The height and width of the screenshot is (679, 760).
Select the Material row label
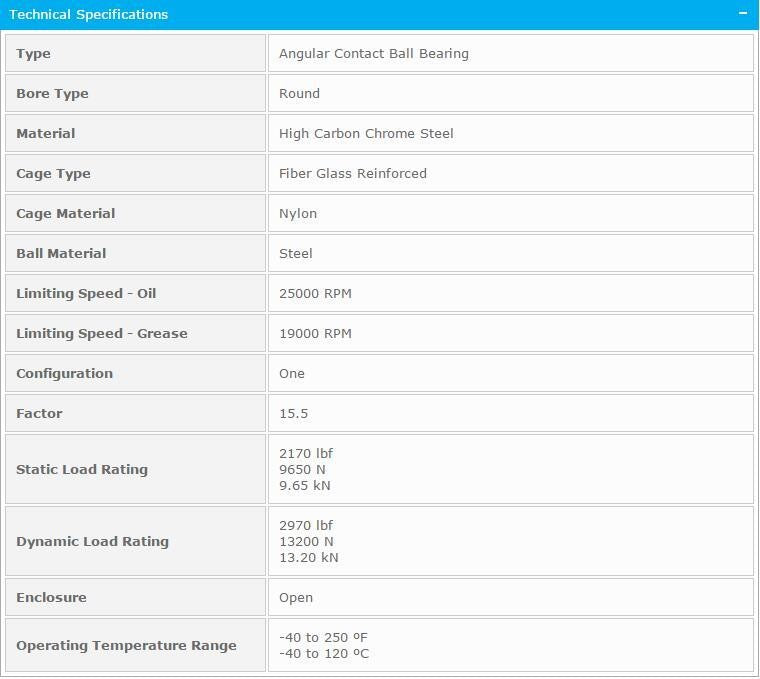coord(46,133)
